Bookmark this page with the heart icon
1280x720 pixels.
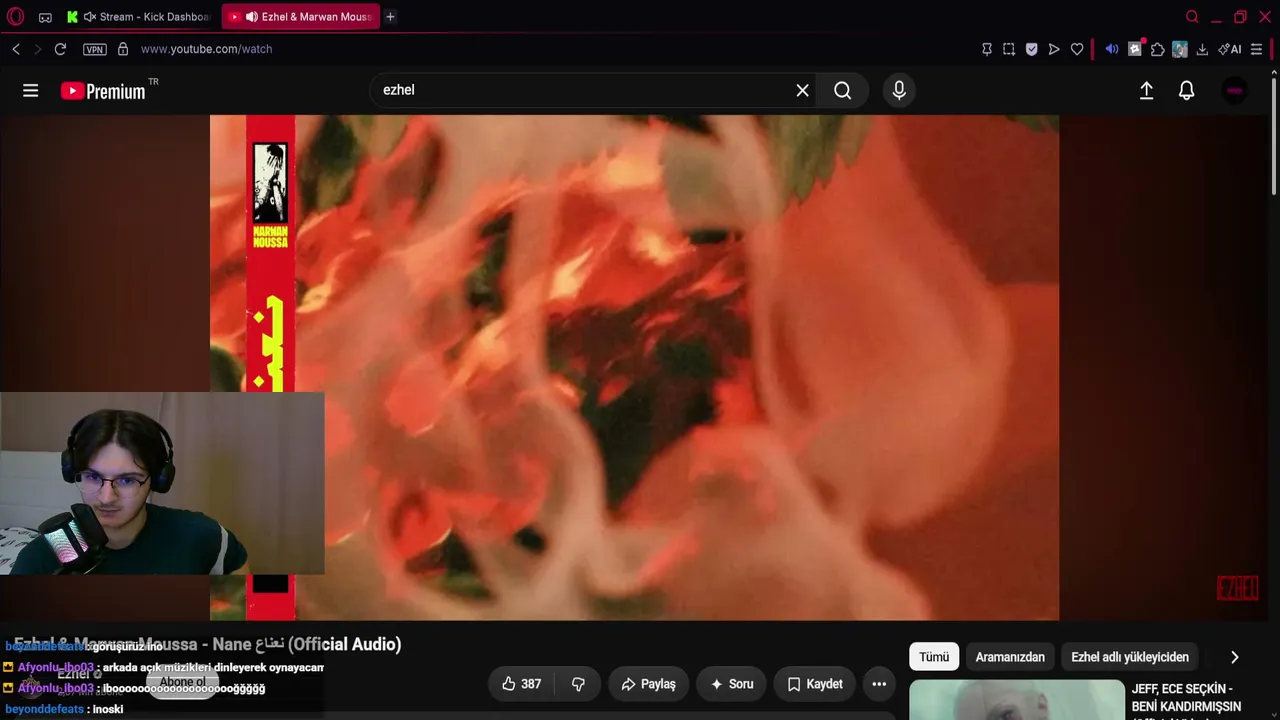1077,49
